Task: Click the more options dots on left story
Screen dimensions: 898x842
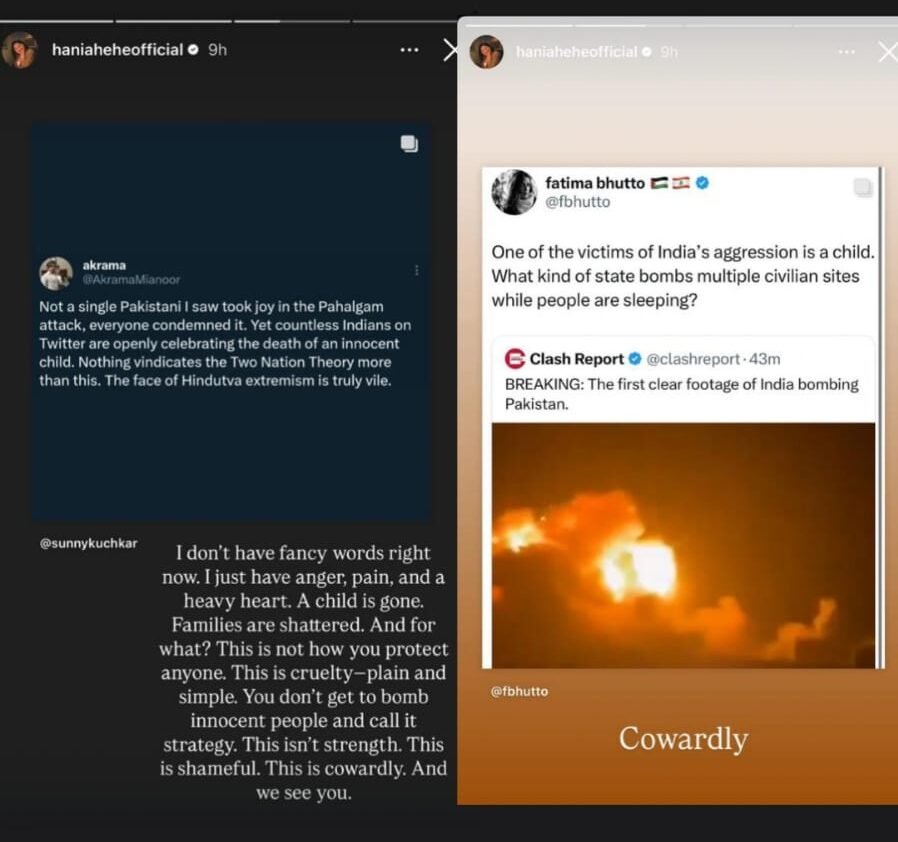Action: pyautogui.click(x=409, y=49)
